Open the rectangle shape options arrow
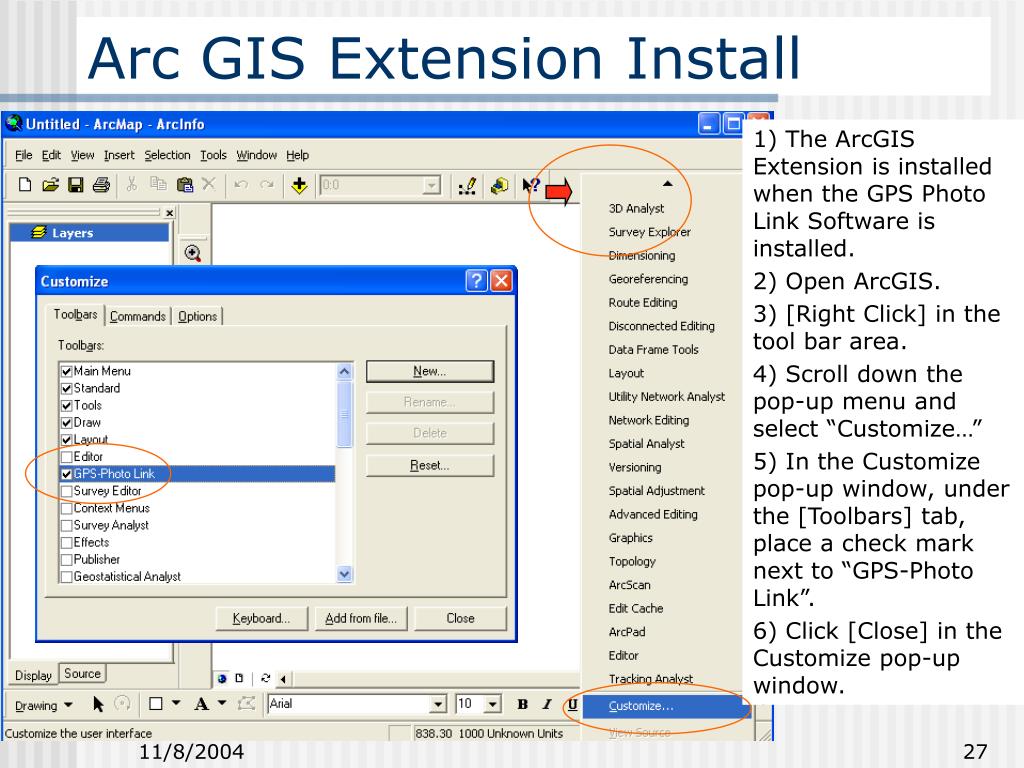This screenshot has width=1024, height=768. click(176, 703)
